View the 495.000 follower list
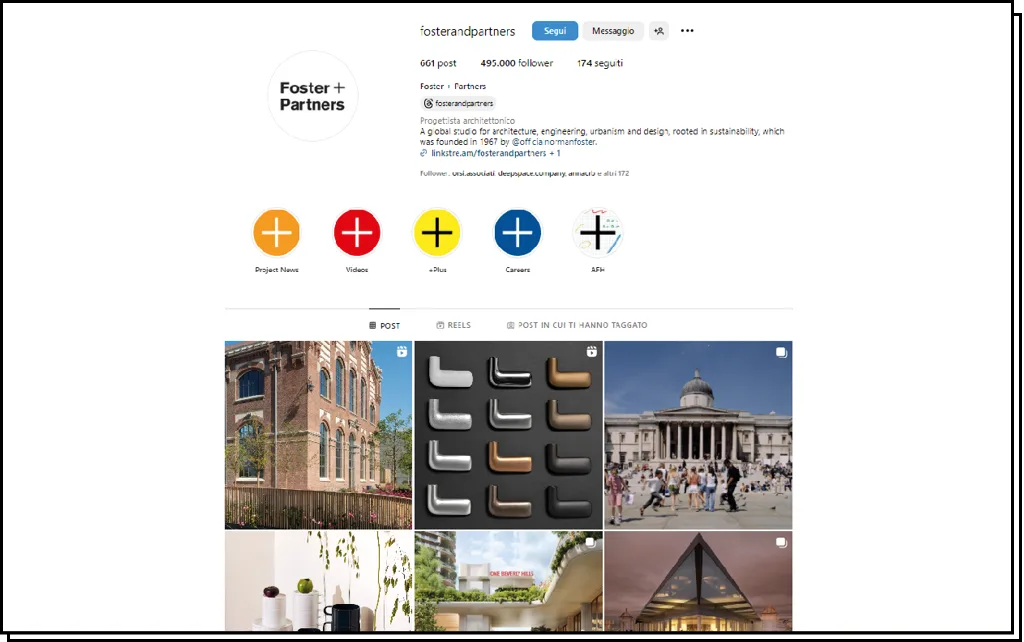Screen dimensions: 1024x642 pos(517,63)
